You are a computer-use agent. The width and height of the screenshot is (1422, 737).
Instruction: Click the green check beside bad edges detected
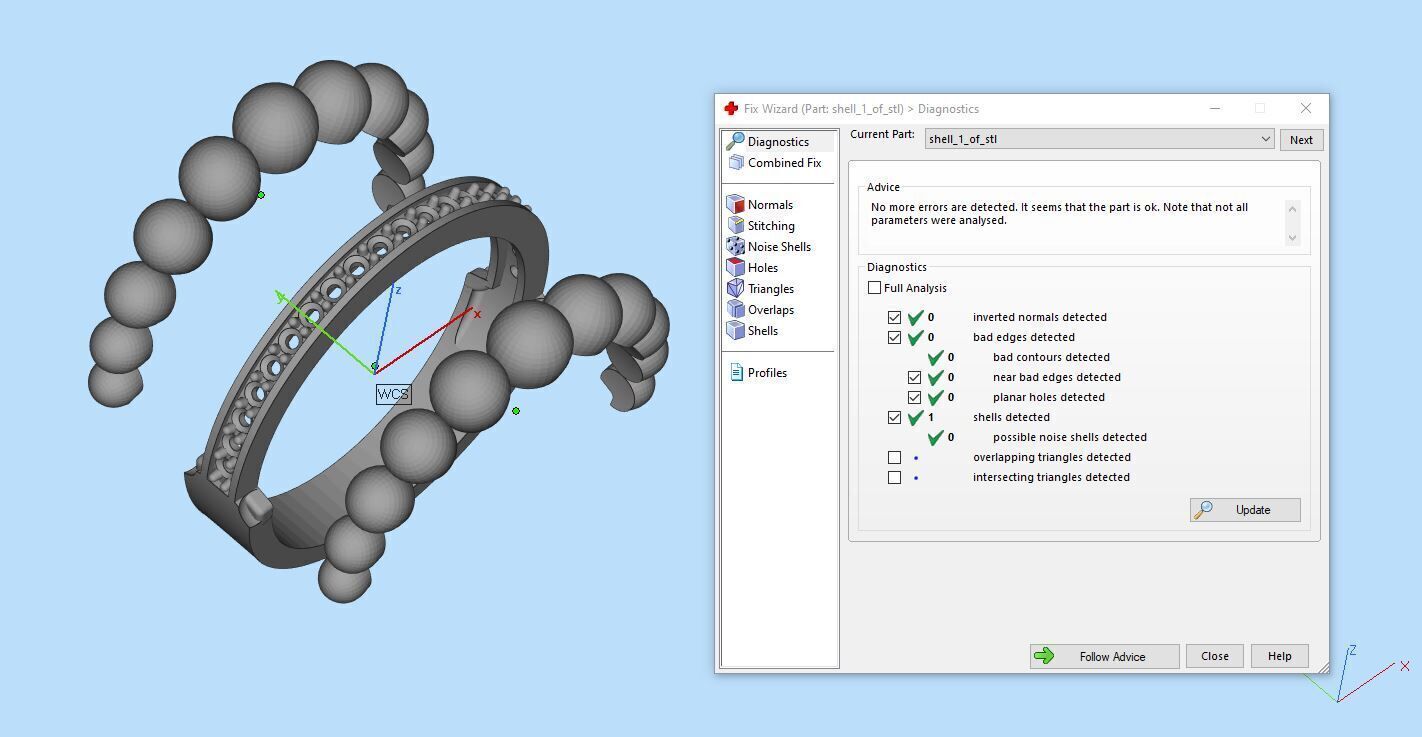coord(915,337)
